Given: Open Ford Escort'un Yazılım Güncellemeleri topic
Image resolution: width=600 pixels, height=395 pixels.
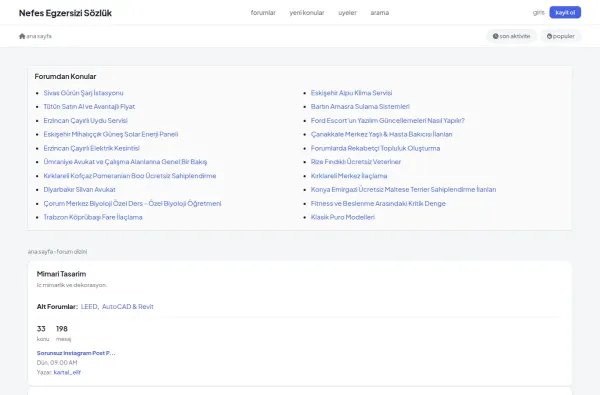Looking at the screenshot, I should point(388,121).
